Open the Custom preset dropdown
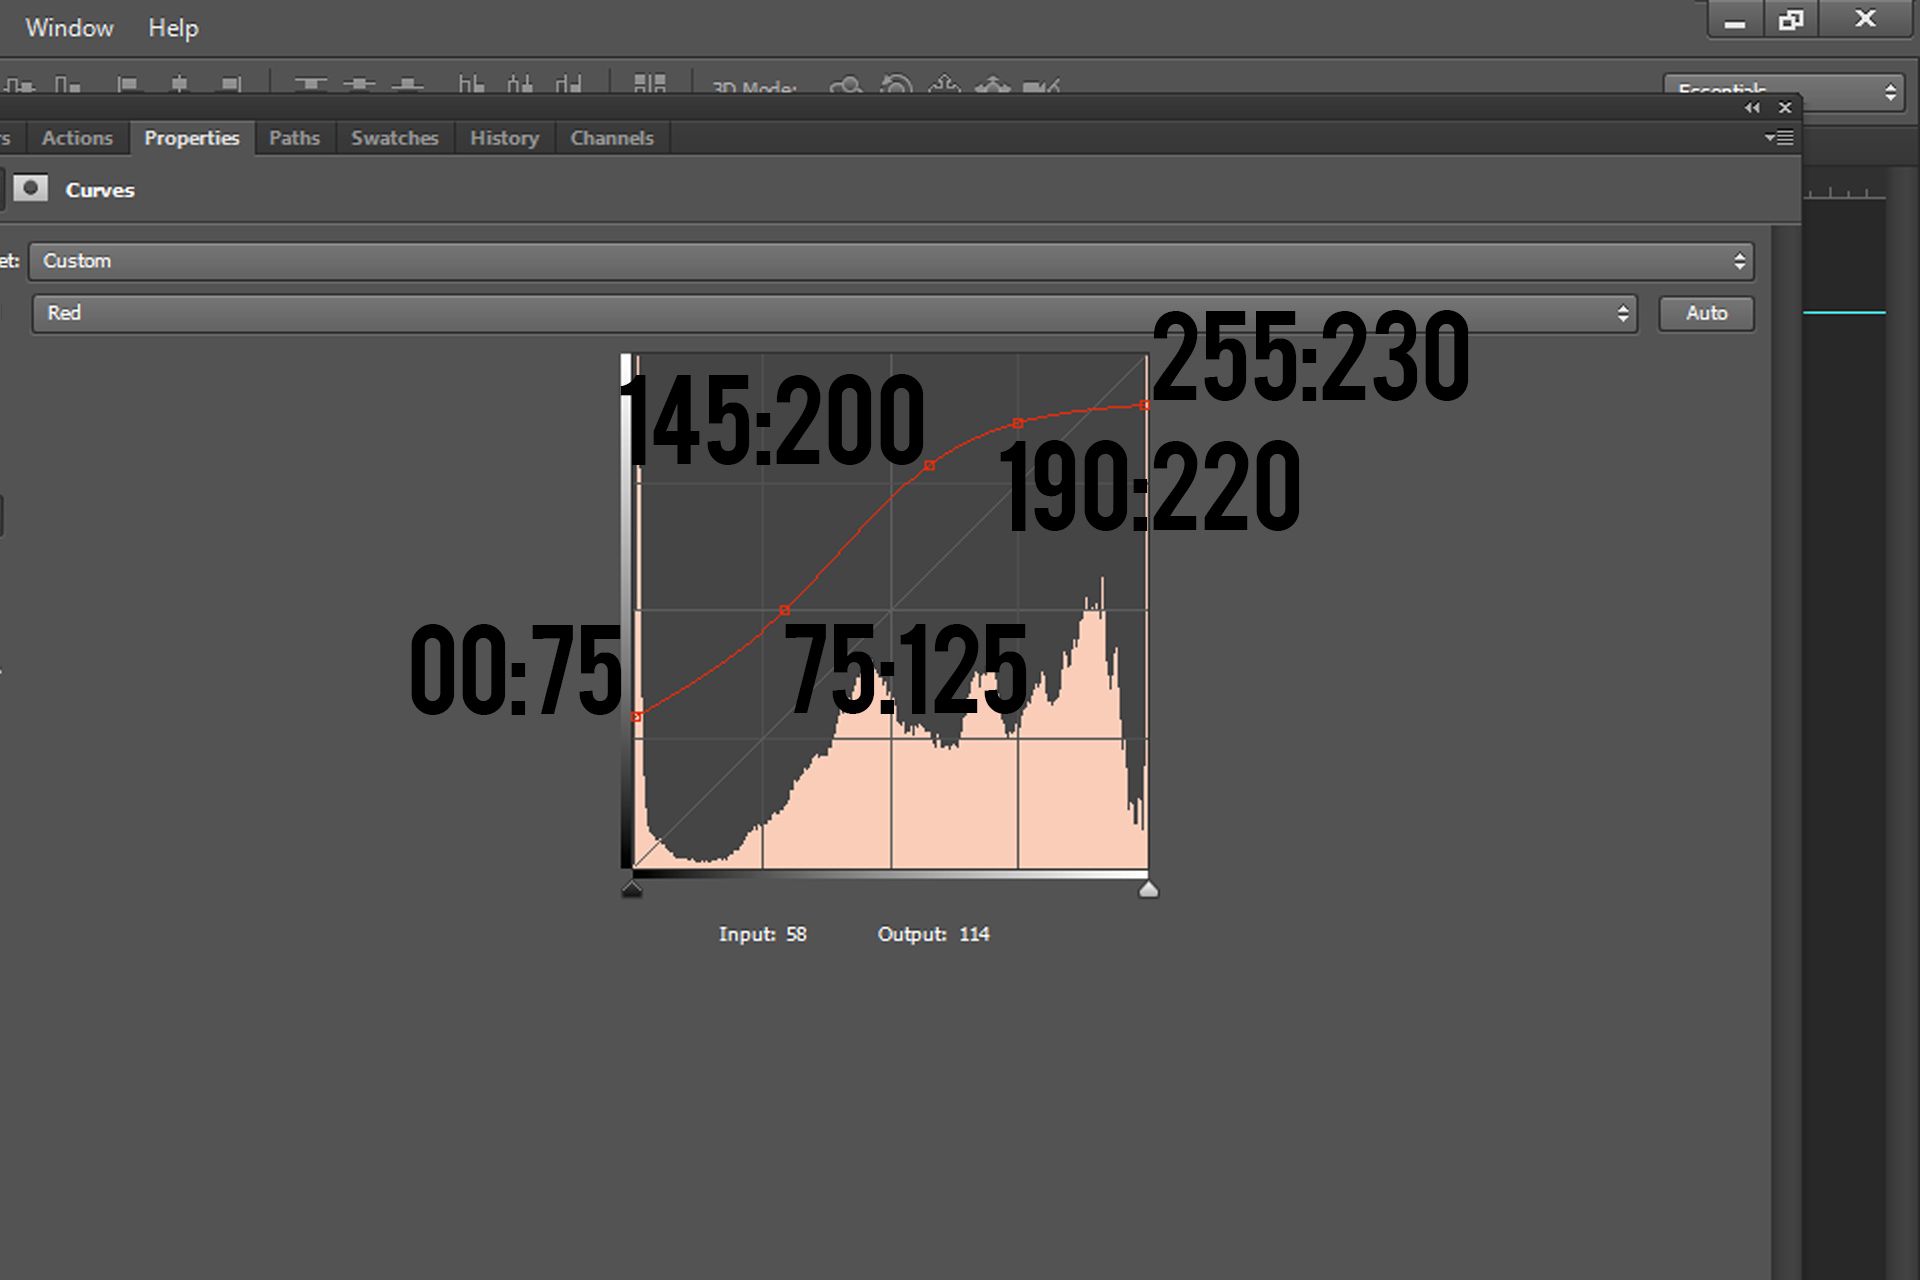1920x1280 pixels. (891, 261)
